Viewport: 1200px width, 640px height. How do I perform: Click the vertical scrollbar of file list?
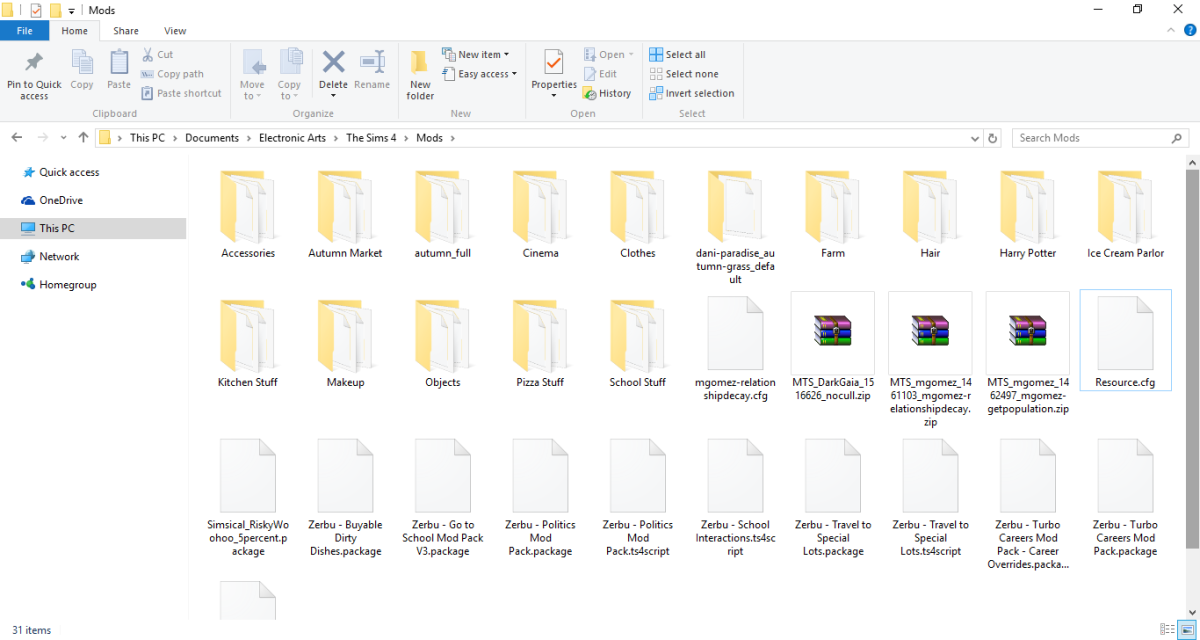coord(1192,350)
